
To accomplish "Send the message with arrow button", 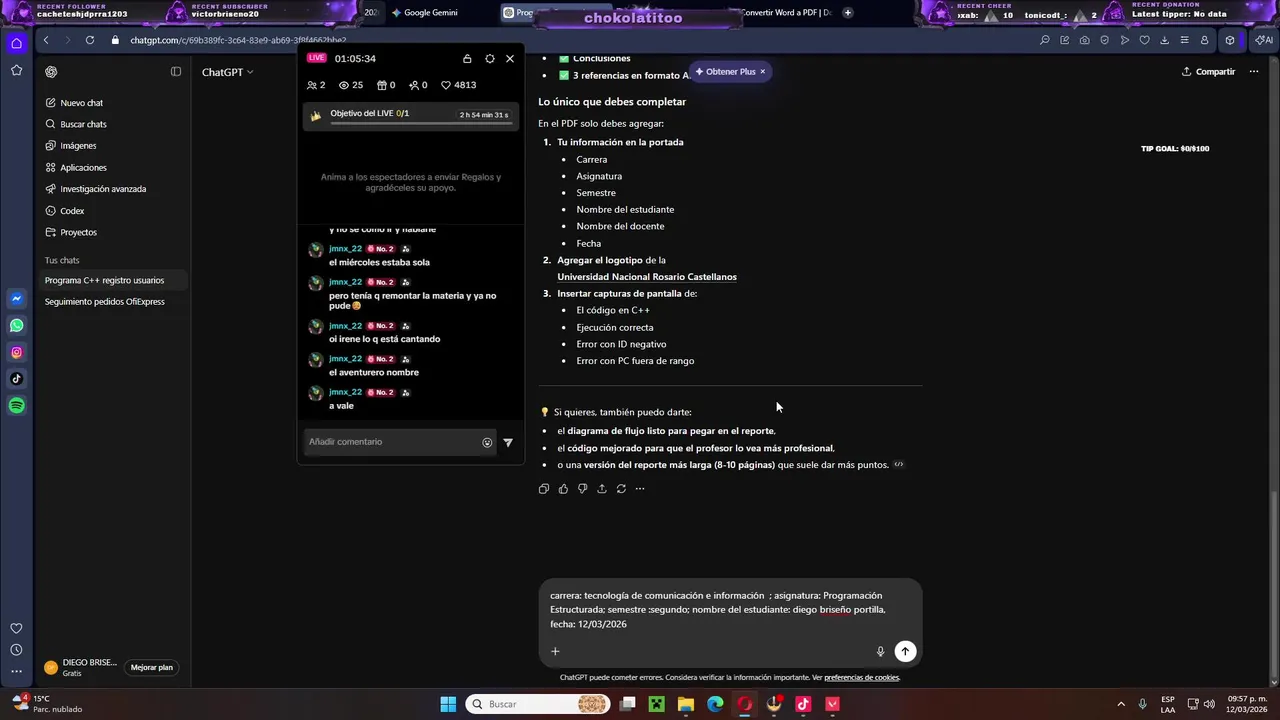I will click(905, 651).
